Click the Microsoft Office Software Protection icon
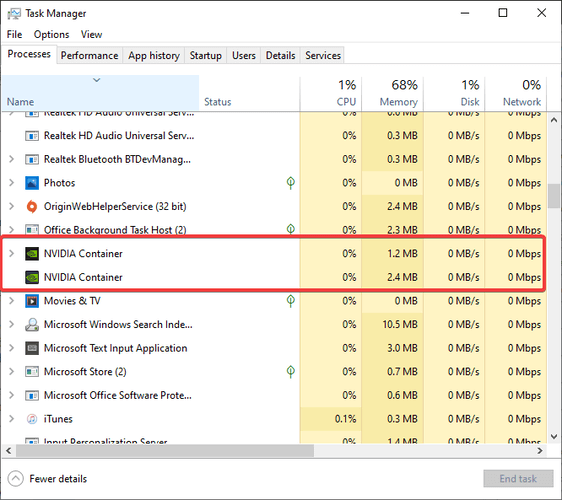Viewport: 562px width, 500px height. pos(32,396)
